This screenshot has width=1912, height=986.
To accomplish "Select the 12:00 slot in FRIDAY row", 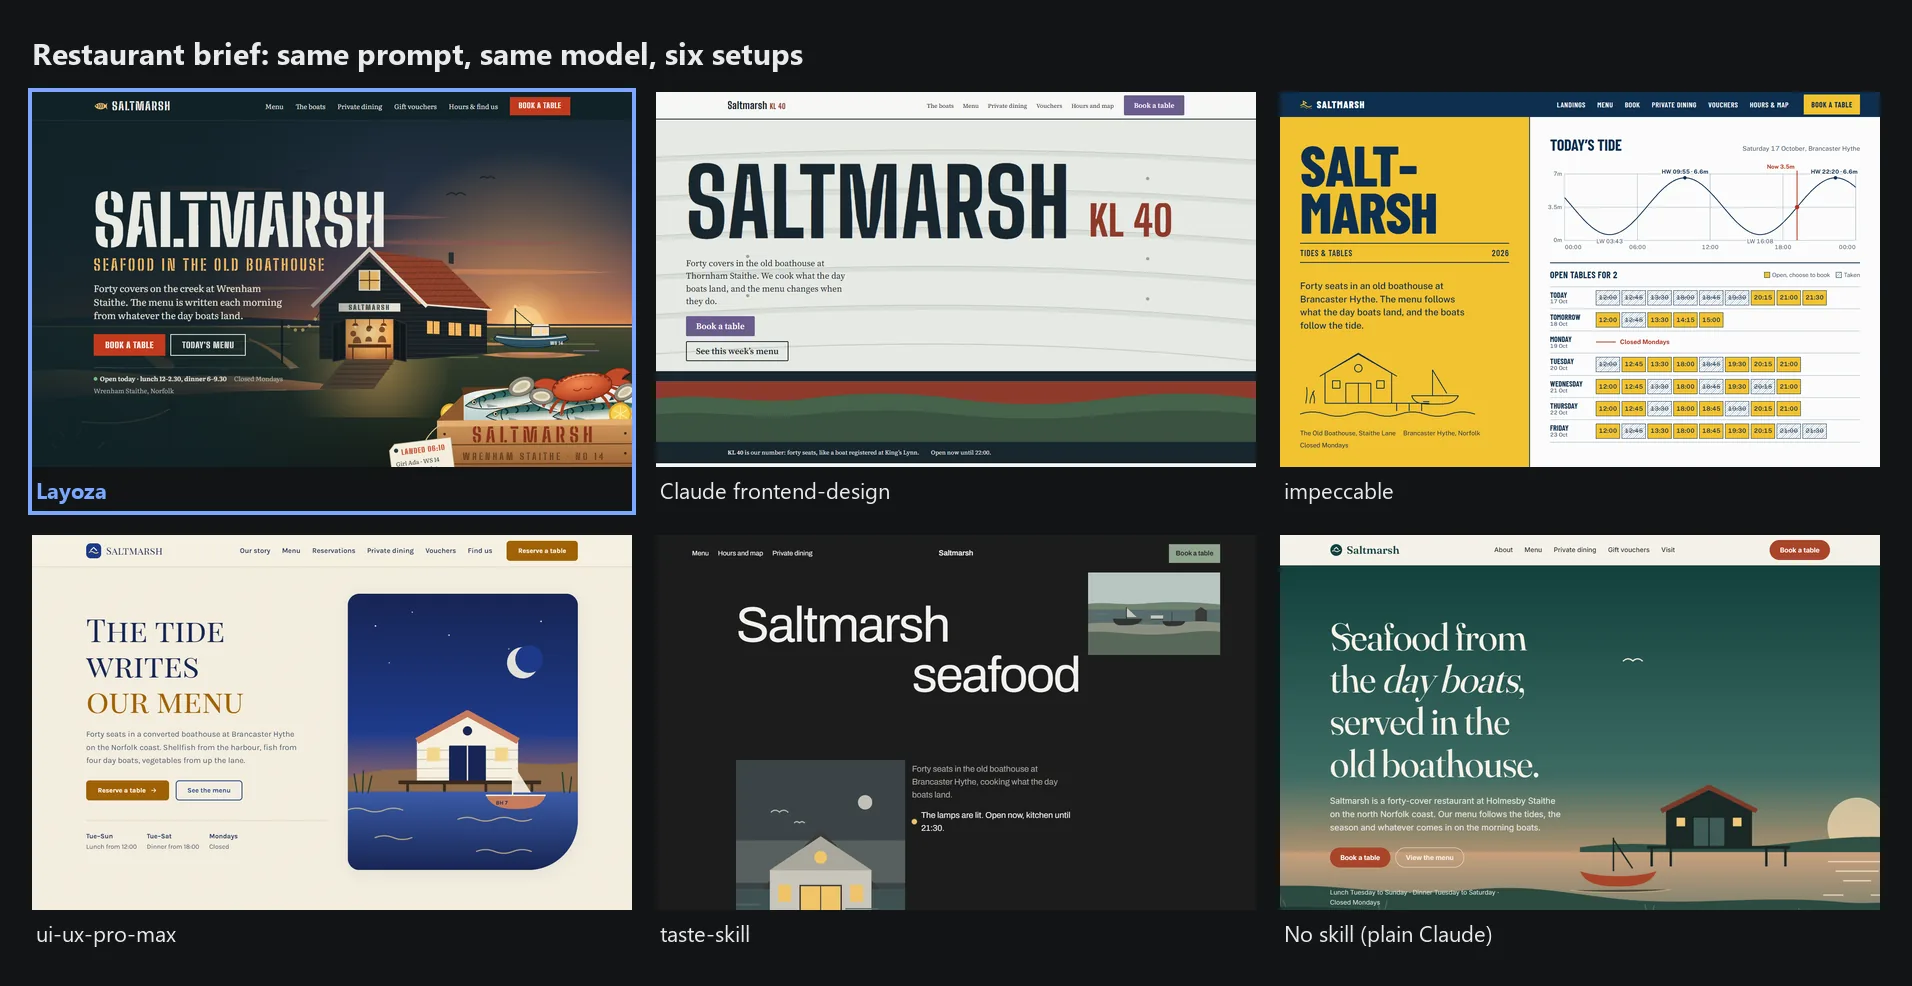I will pyautogui.click(x=1607, y=431).
